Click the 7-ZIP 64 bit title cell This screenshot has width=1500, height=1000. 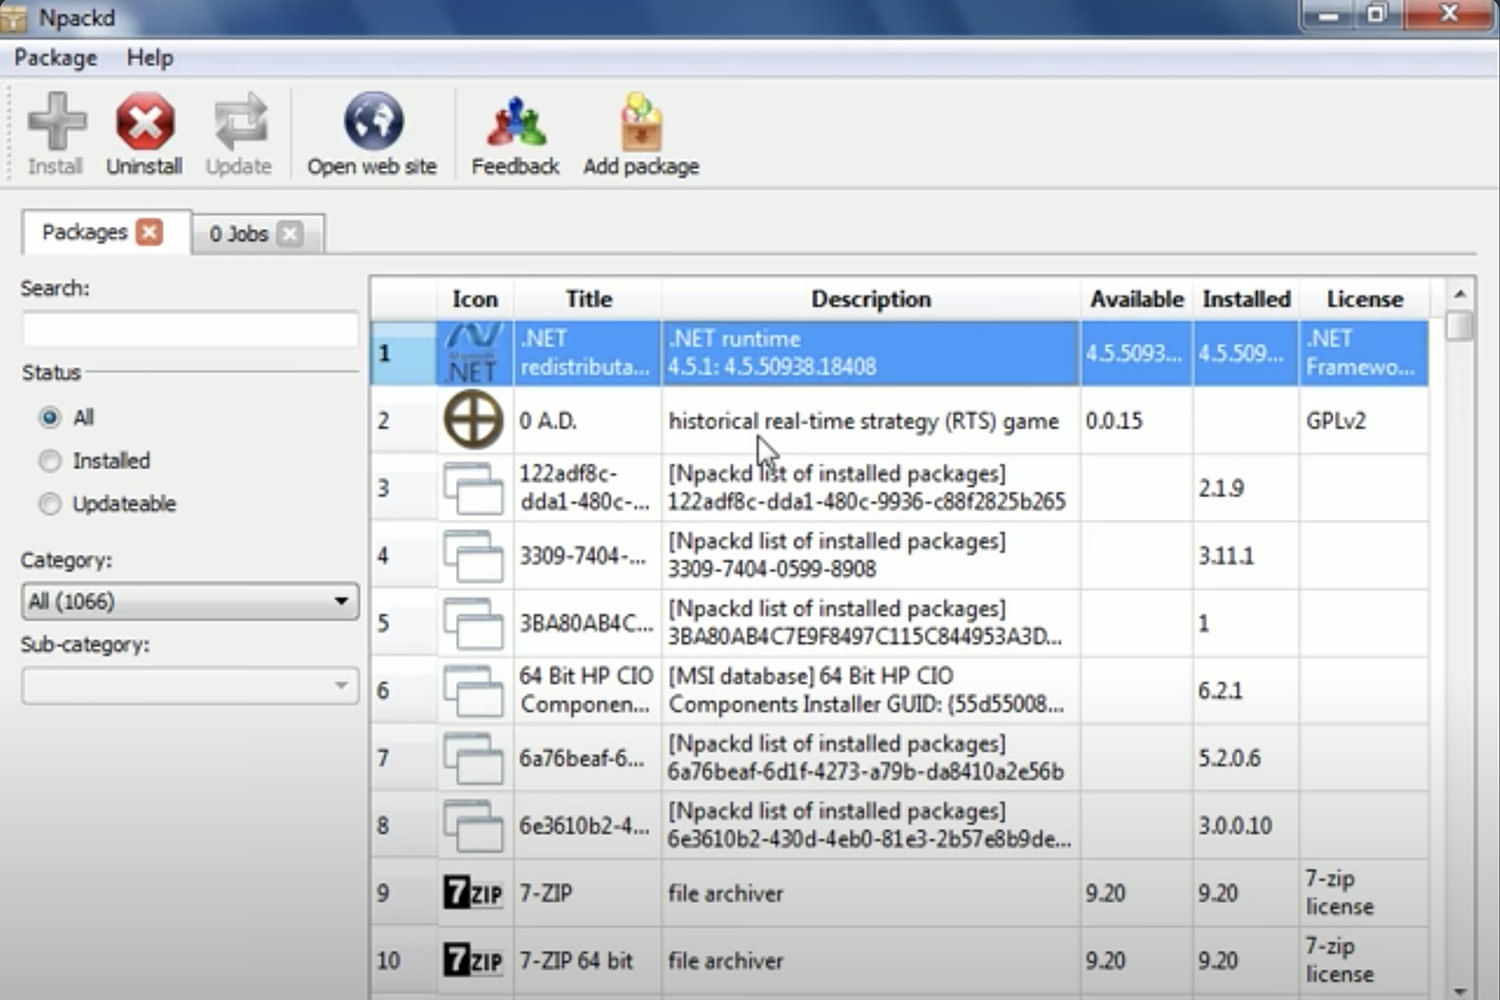[588, 960]
